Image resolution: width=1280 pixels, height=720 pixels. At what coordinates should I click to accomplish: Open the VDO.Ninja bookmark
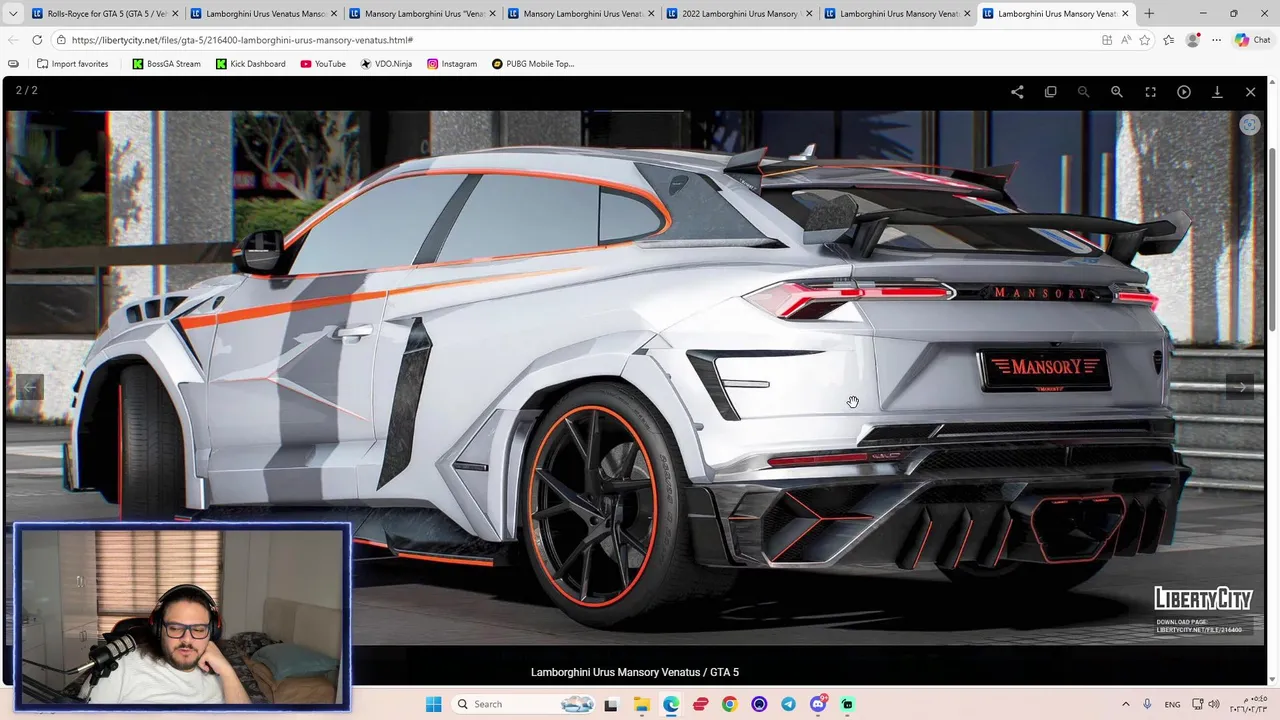386,64
